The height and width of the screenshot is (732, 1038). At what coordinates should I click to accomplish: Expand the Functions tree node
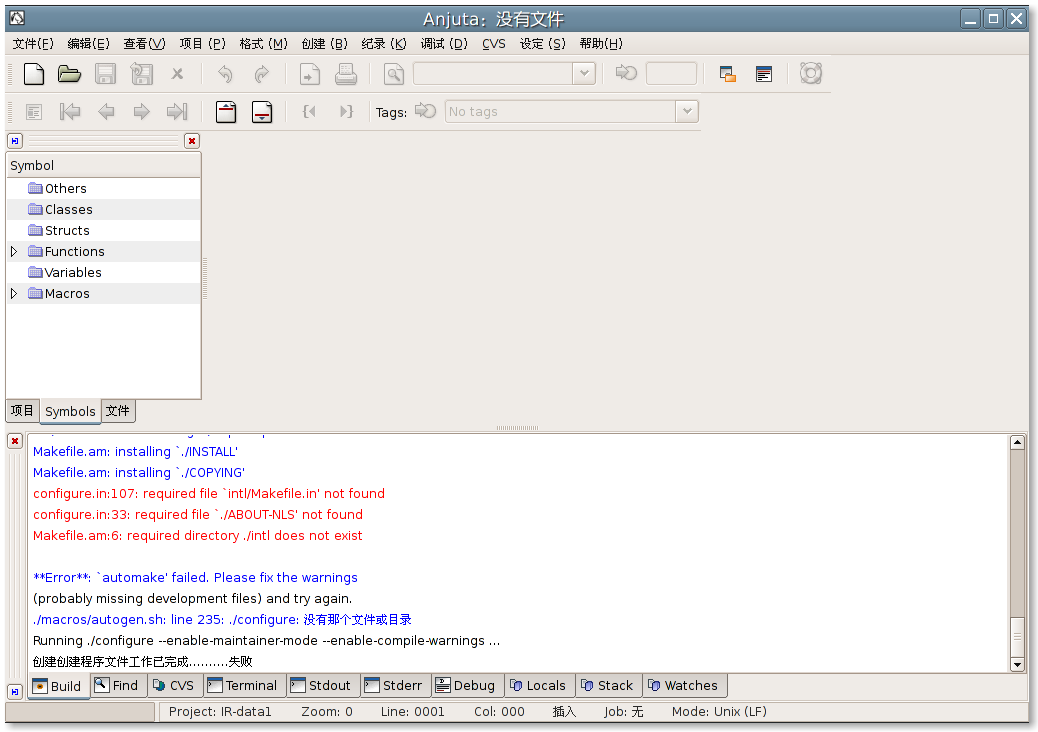coord(14,252)
